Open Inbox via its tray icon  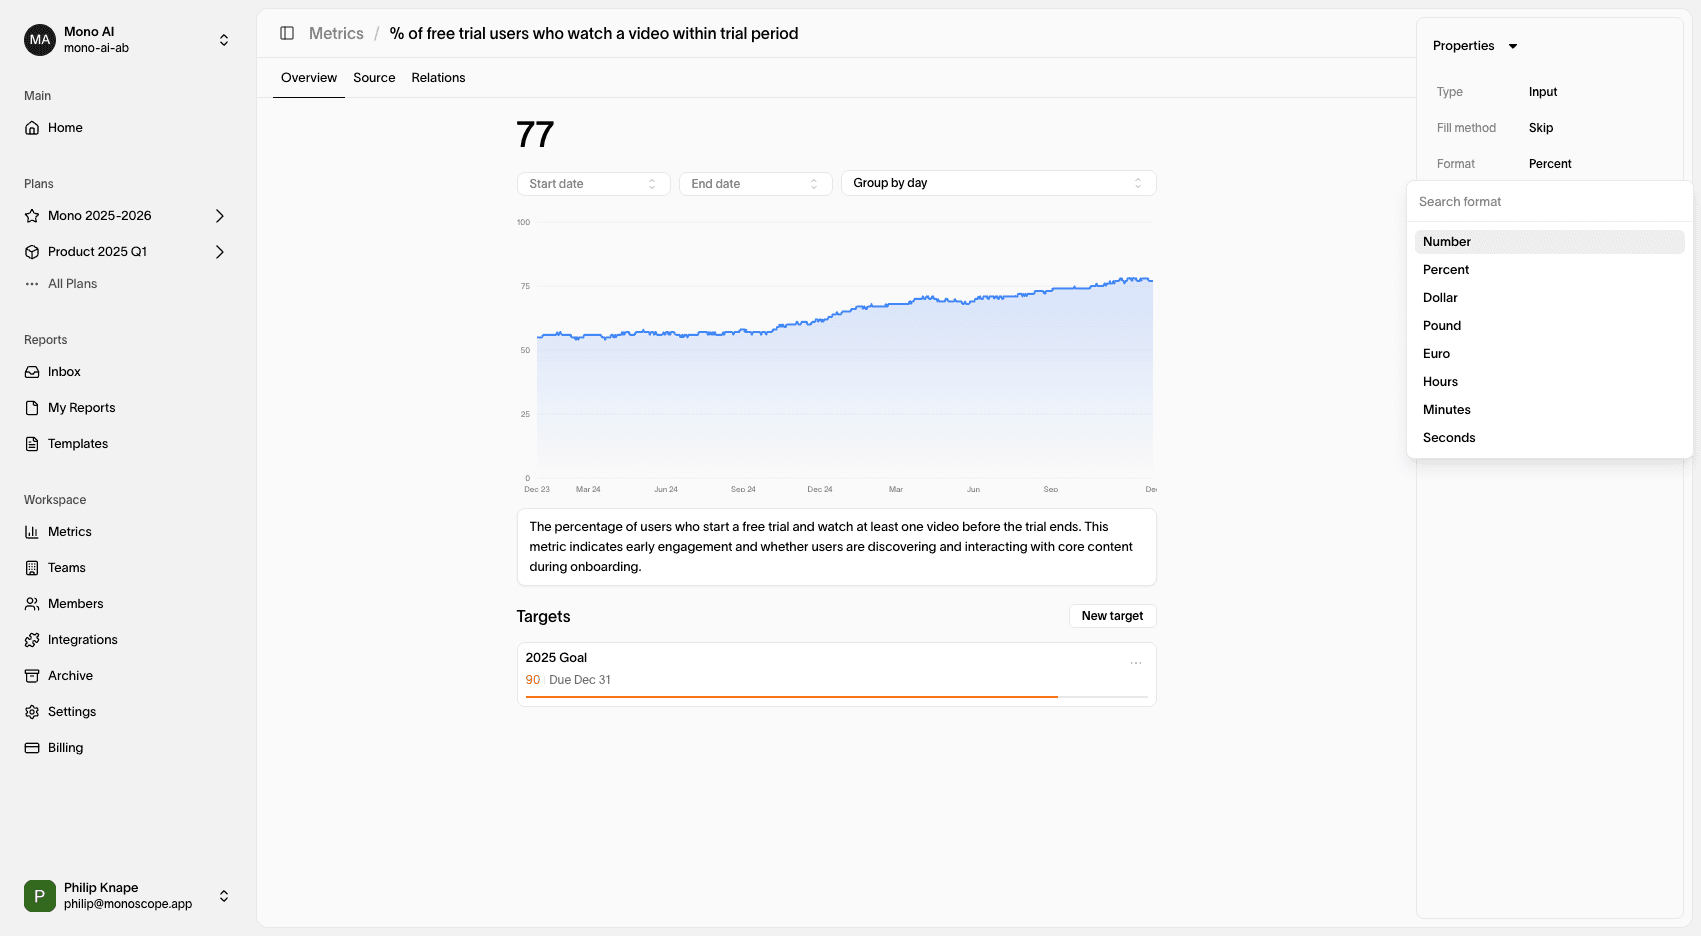(x=32, y=372)
